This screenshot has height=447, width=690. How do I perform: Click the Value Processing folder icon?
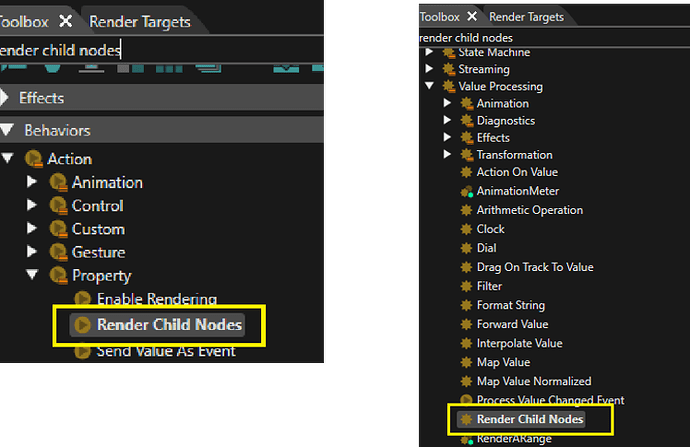point(448,86)
